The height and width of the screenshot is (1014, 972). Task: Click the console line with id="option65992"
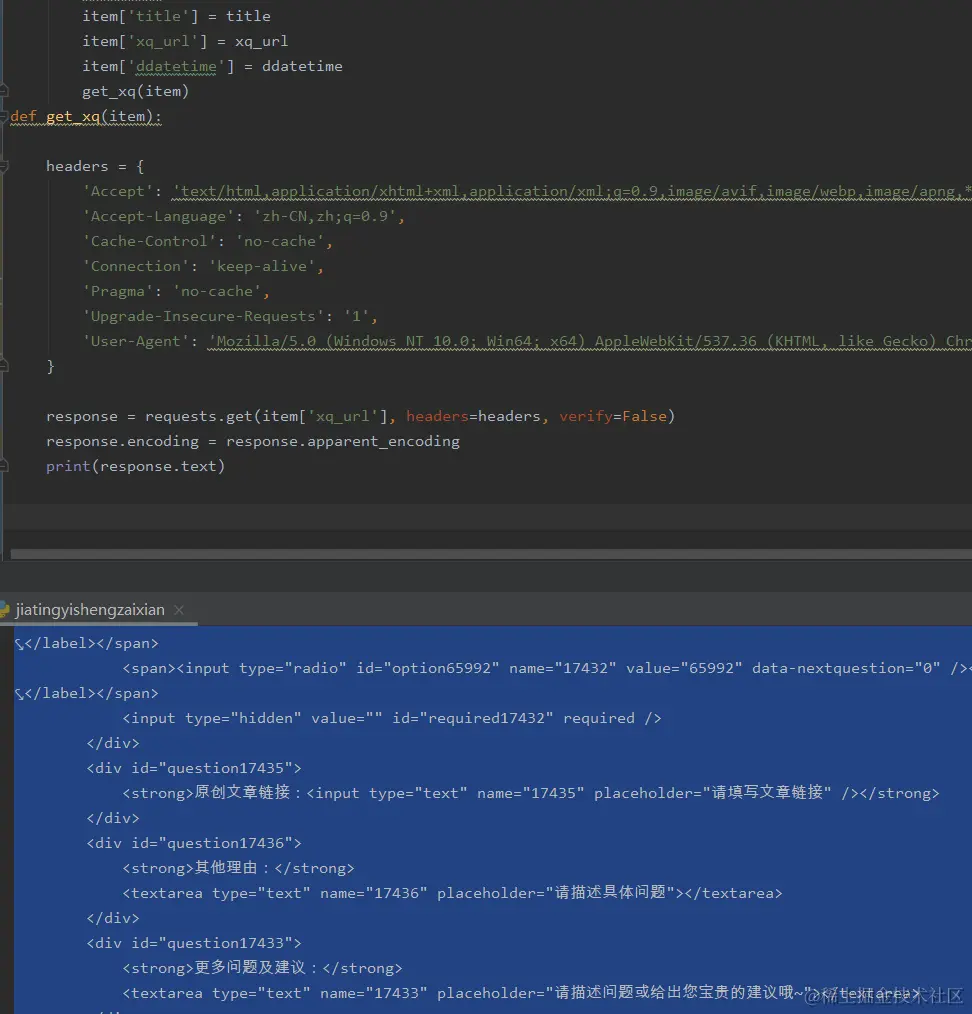click(x=546, y=668)
